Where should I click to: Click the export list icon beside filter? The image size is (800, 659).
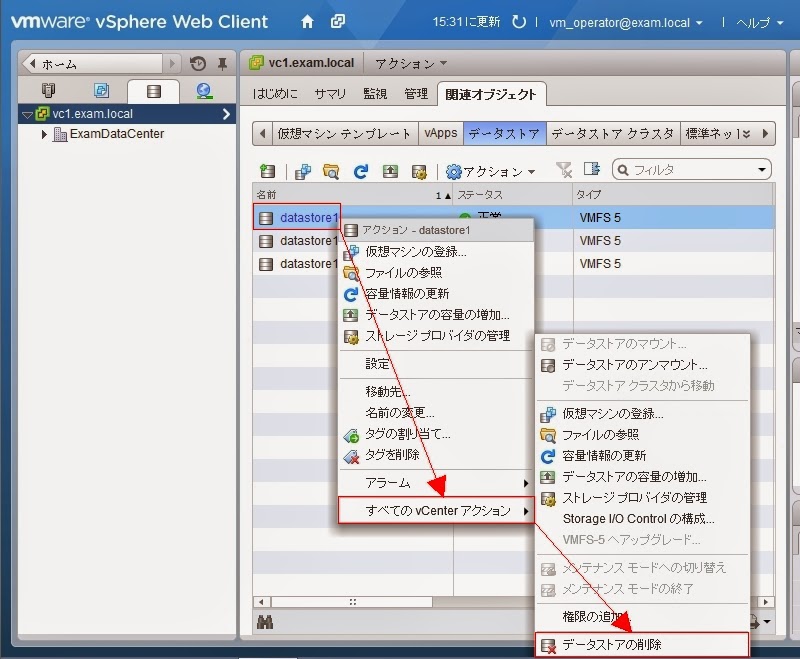pos(592,169)
